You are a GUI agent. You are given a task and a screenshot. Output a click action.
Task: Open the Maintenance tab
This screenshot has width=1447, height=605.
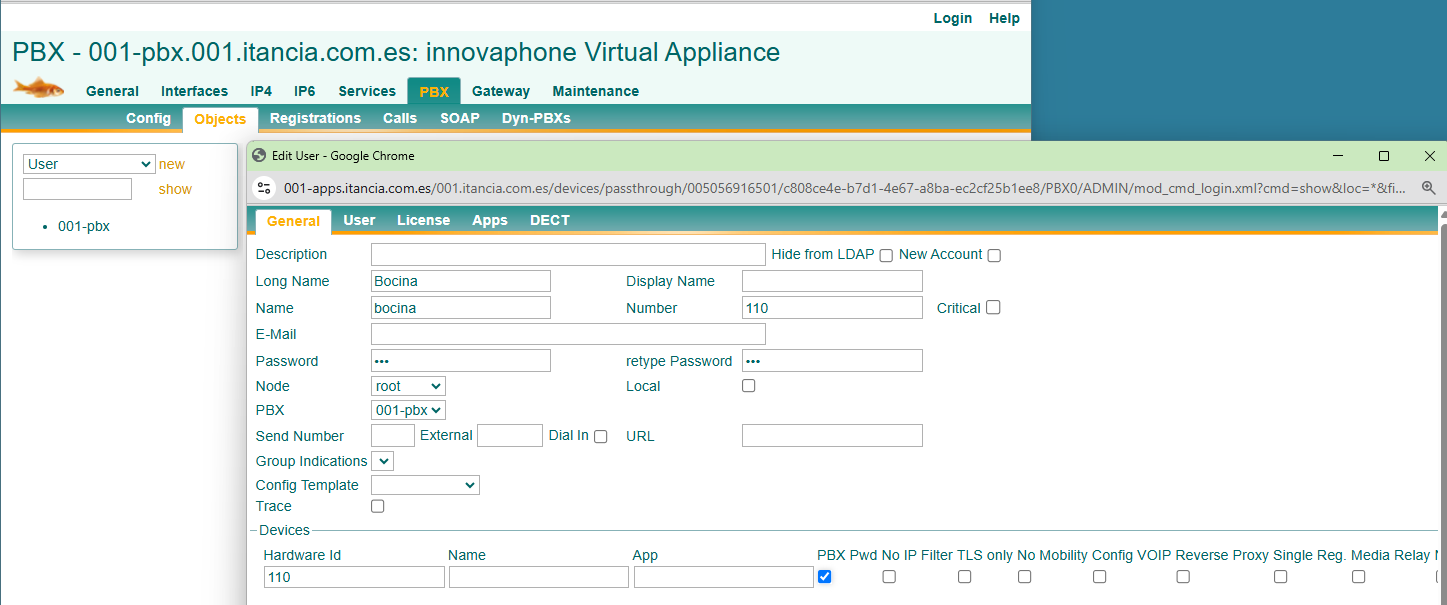click(595, 91)
